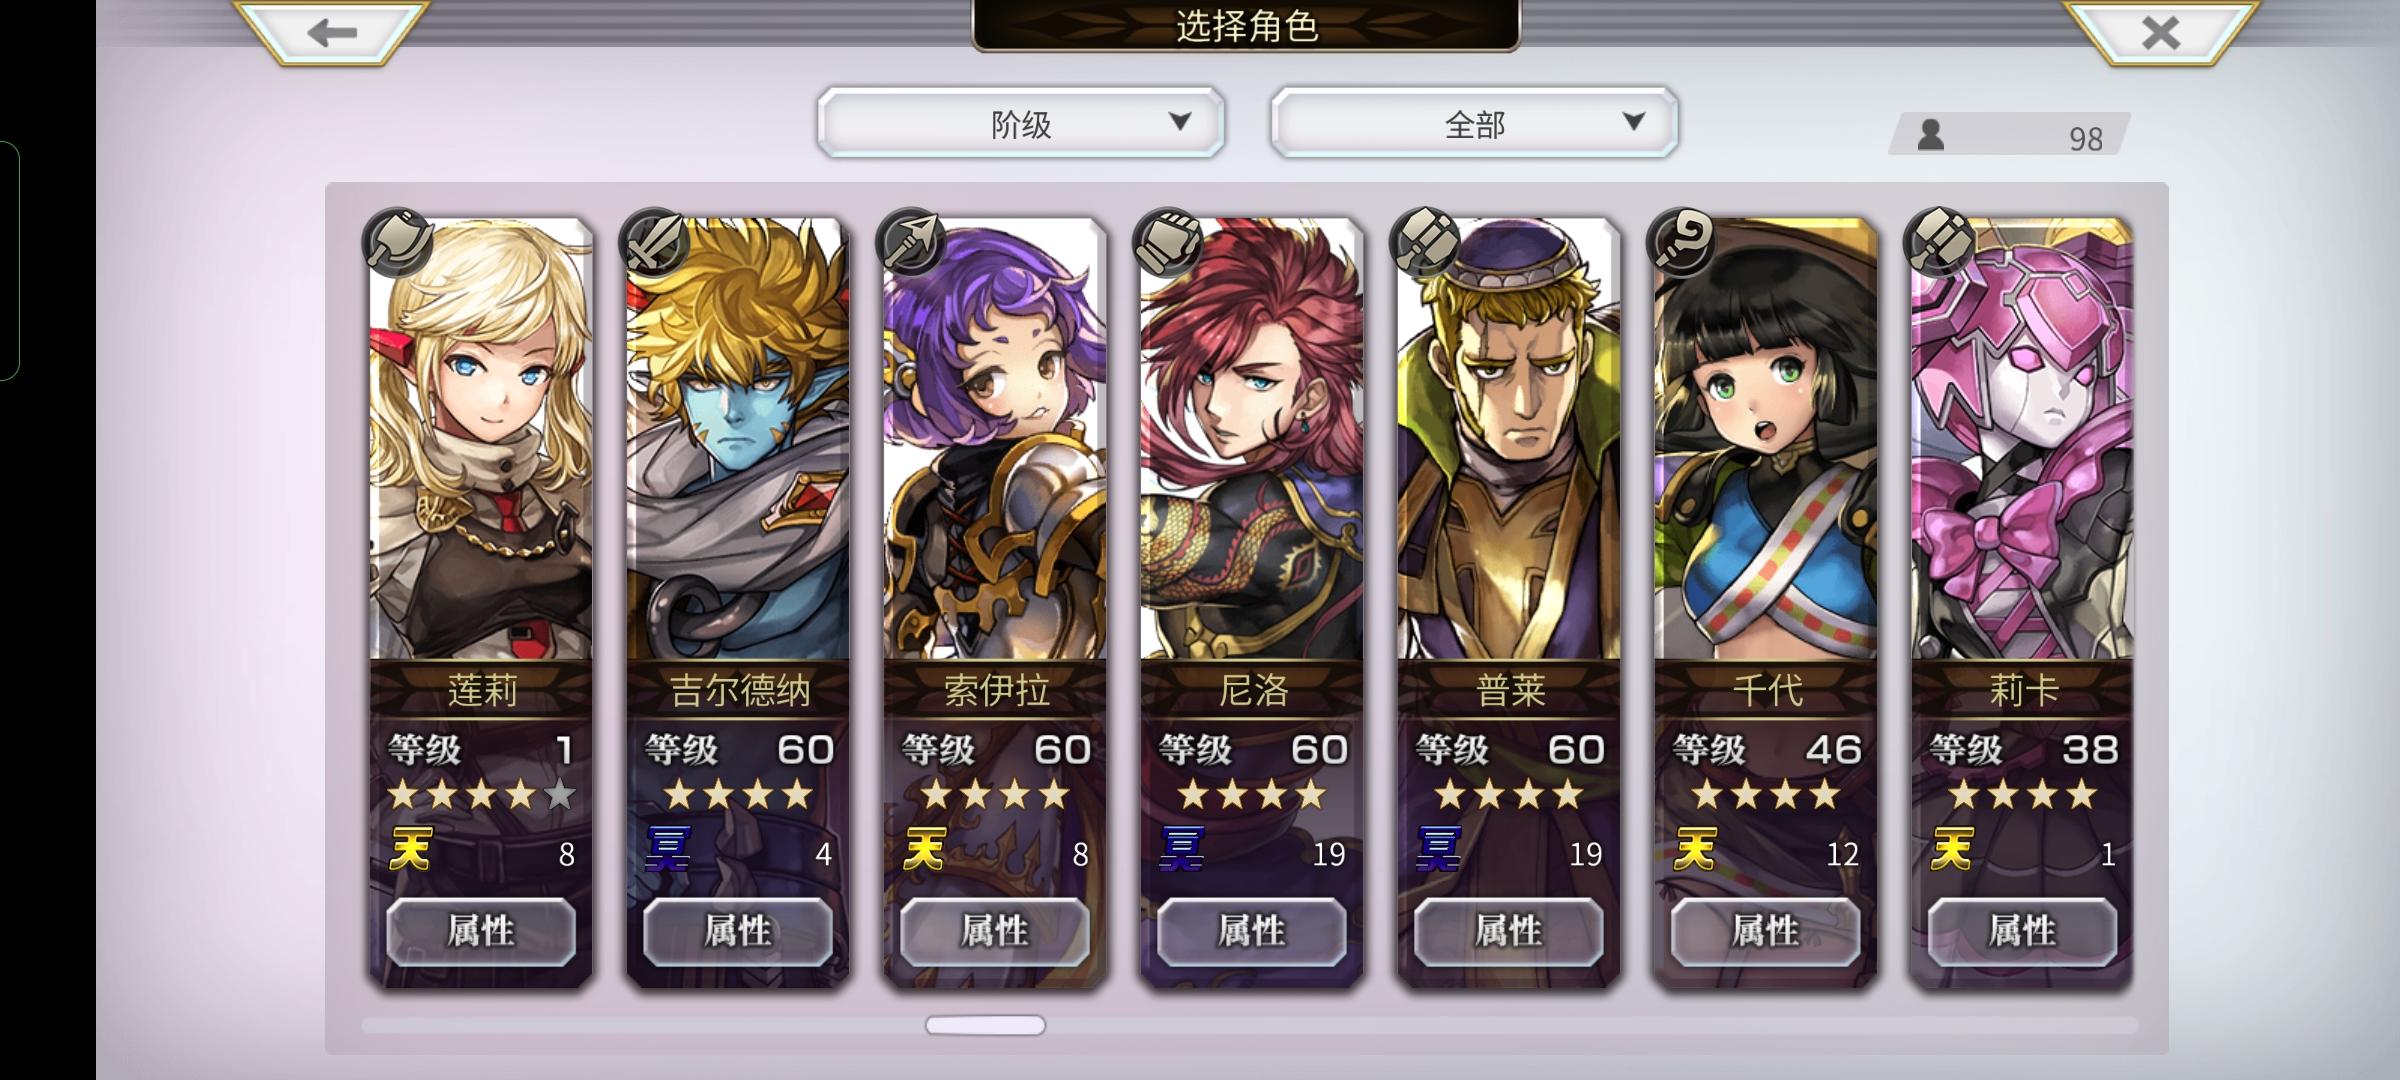The width and height of the screenshot is (2400, 1080).
Task: Go back using the arrow button
Action: tap(332, 32)
